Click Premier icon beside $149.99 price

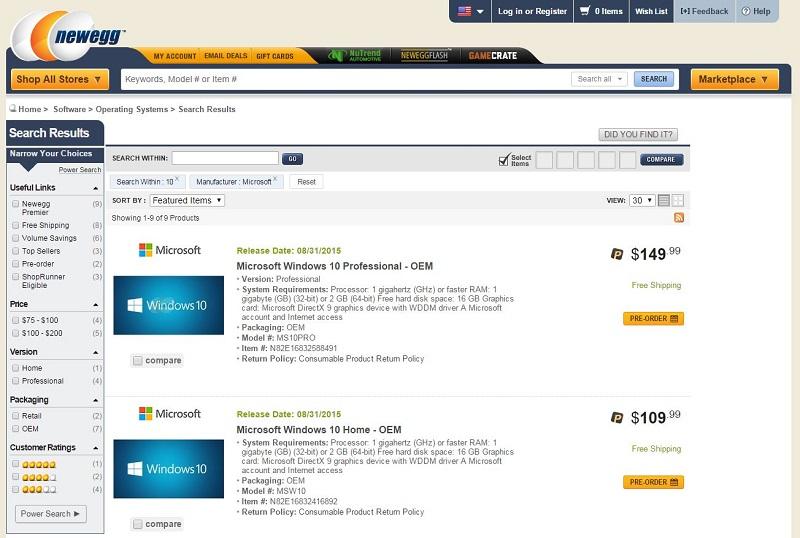click(x=617, y=254)
